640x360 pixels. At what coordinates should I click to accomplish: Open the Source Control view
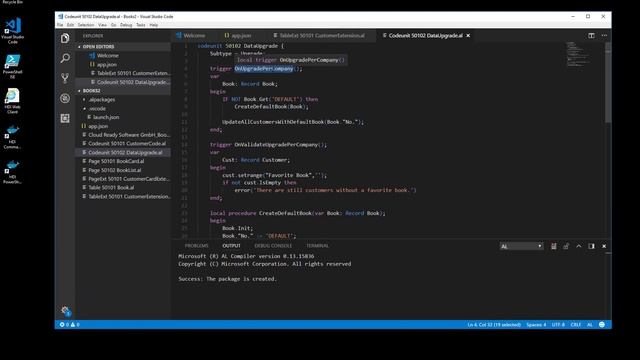pyautogui.click(x=65, y=78)
